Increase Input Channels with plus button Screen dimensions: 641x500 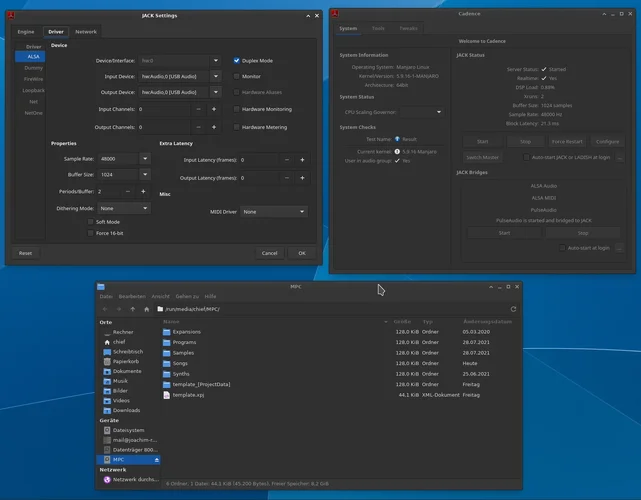[213, 109]
